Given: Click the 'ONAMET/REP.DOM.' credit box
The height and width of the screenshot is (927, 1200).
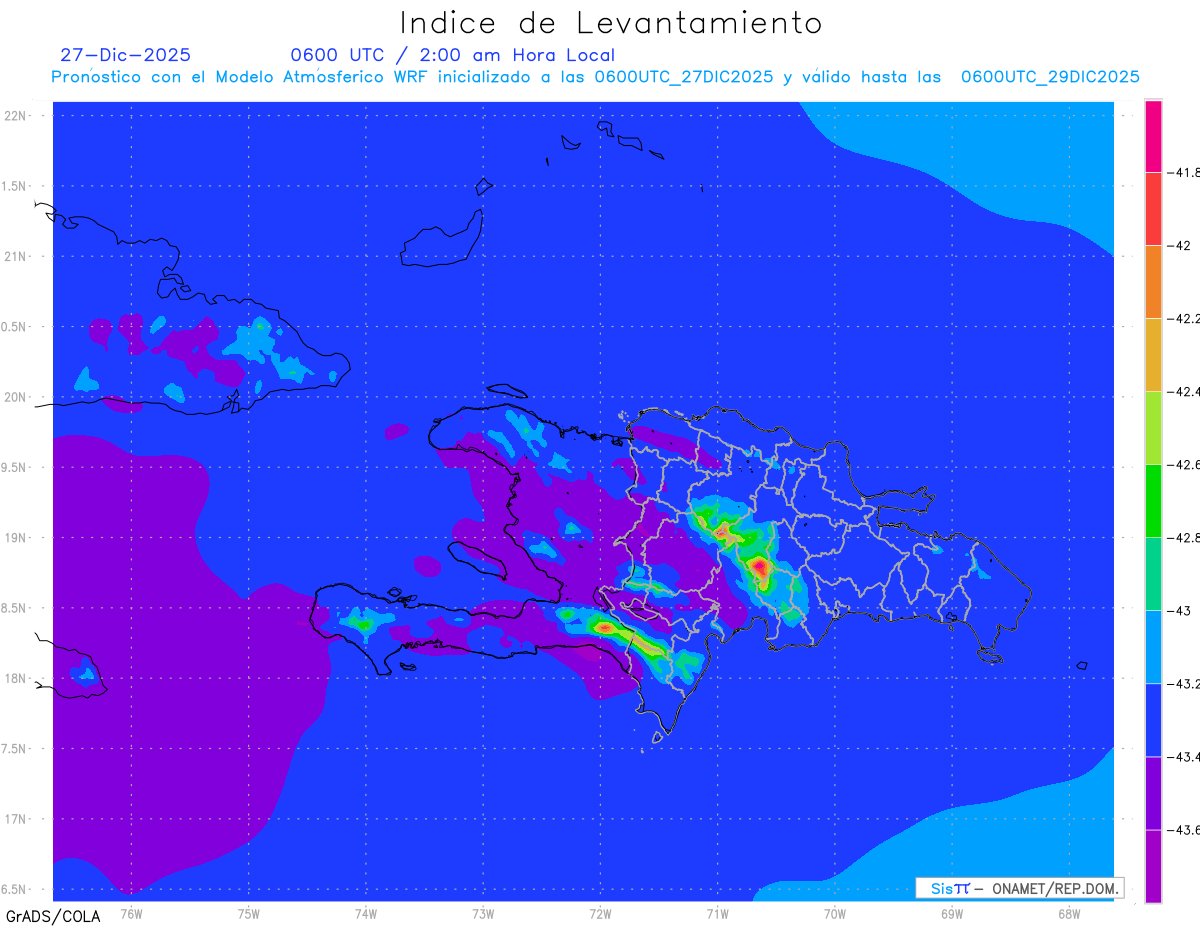Looking at the screenshot, I should point(1020,888).
